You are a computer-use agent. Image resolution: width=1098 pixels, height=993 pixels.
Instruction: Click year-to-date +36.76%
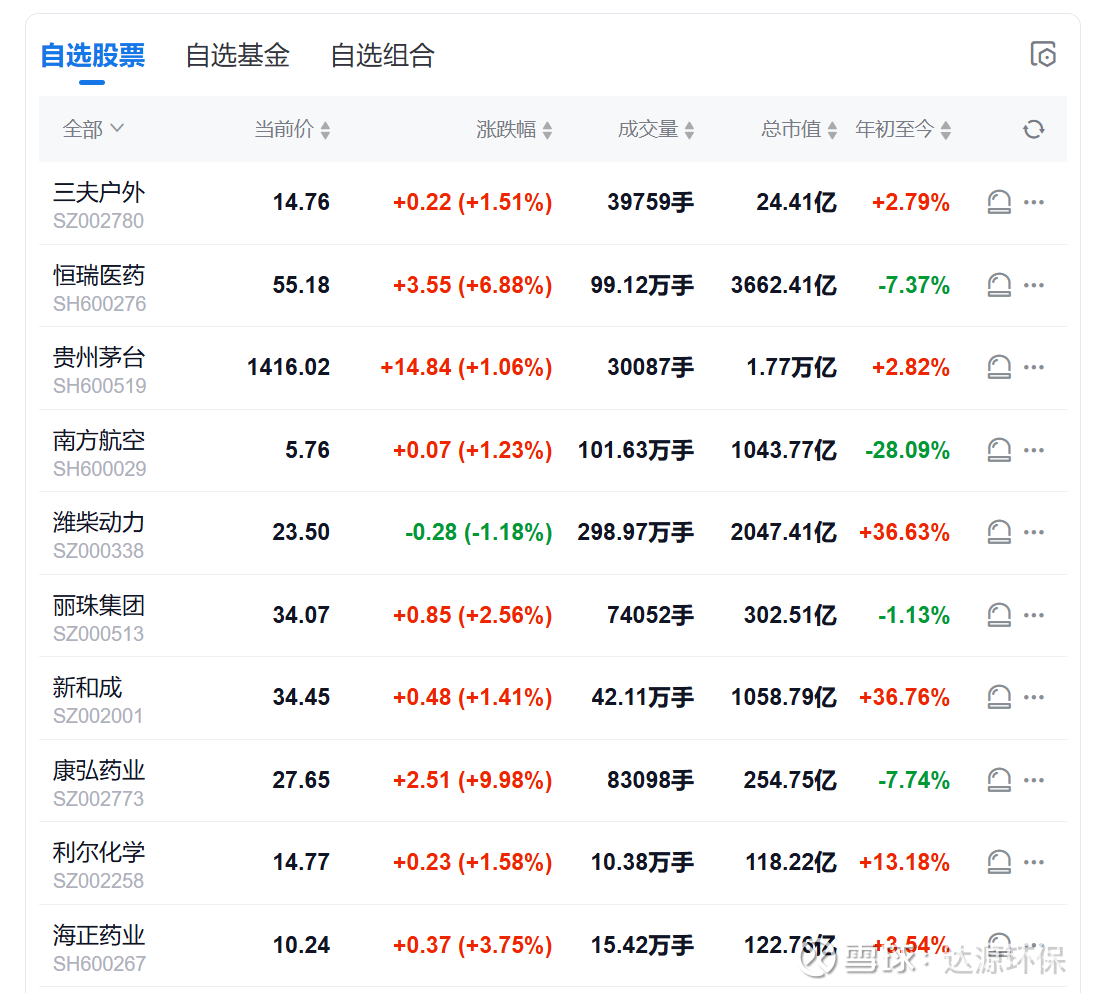(x=905, y=697)
